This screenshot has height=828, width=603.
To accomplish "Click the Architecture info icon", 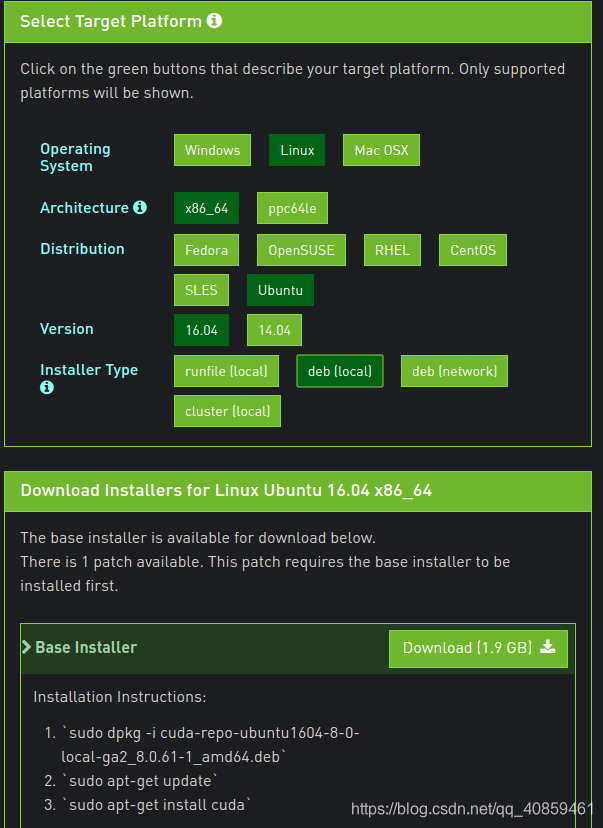I will point(139,208).
